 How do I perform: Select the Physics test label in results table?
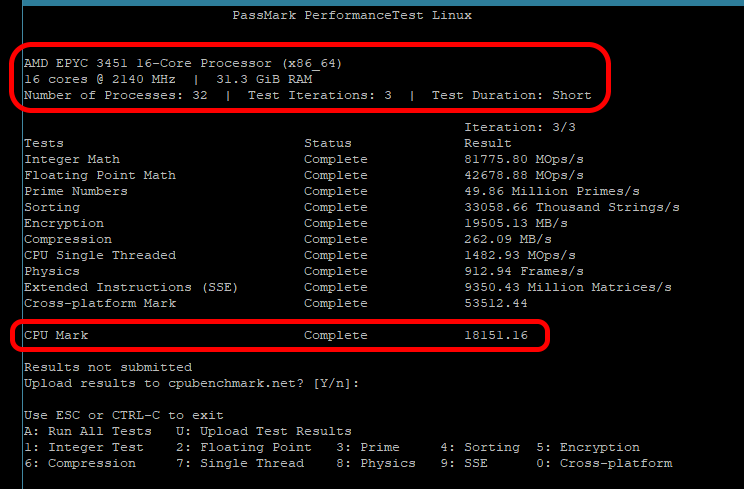(x=52, y=271)
